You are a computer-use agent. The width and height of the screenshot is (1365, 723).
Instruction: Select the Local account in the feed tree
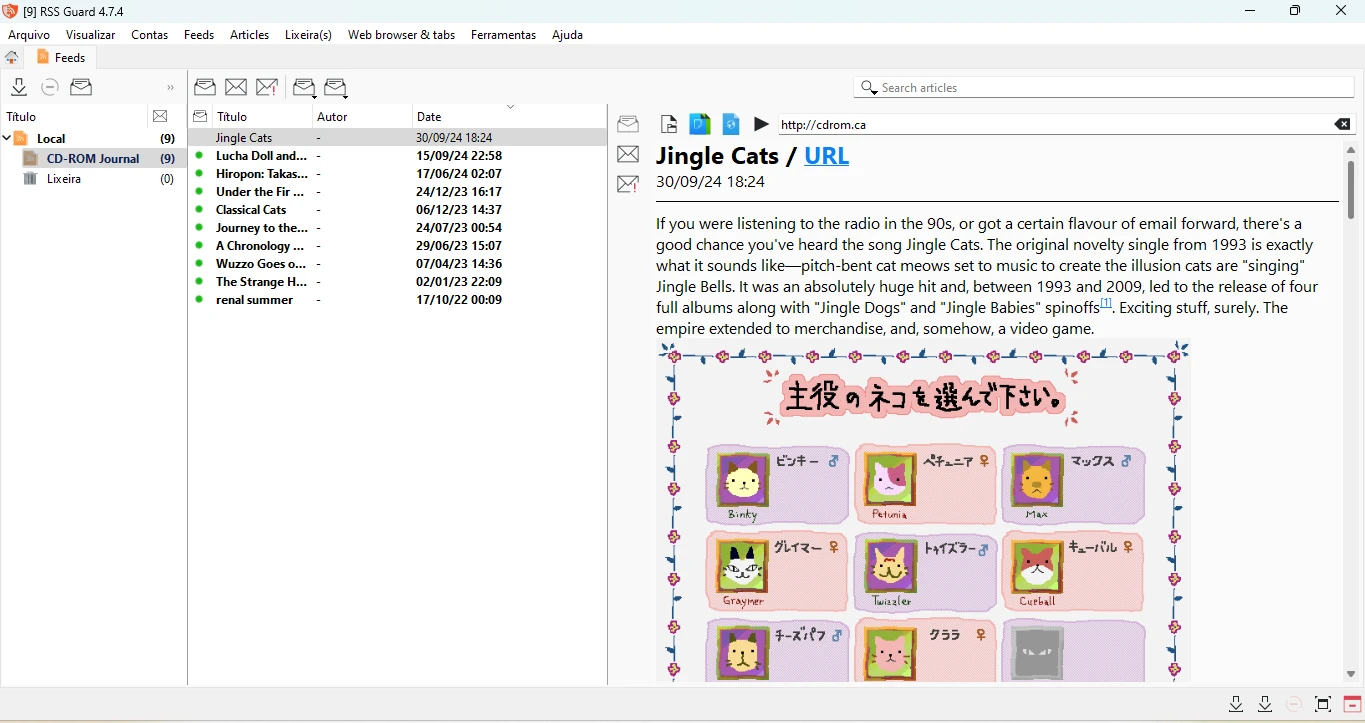[x=51, y=139]
